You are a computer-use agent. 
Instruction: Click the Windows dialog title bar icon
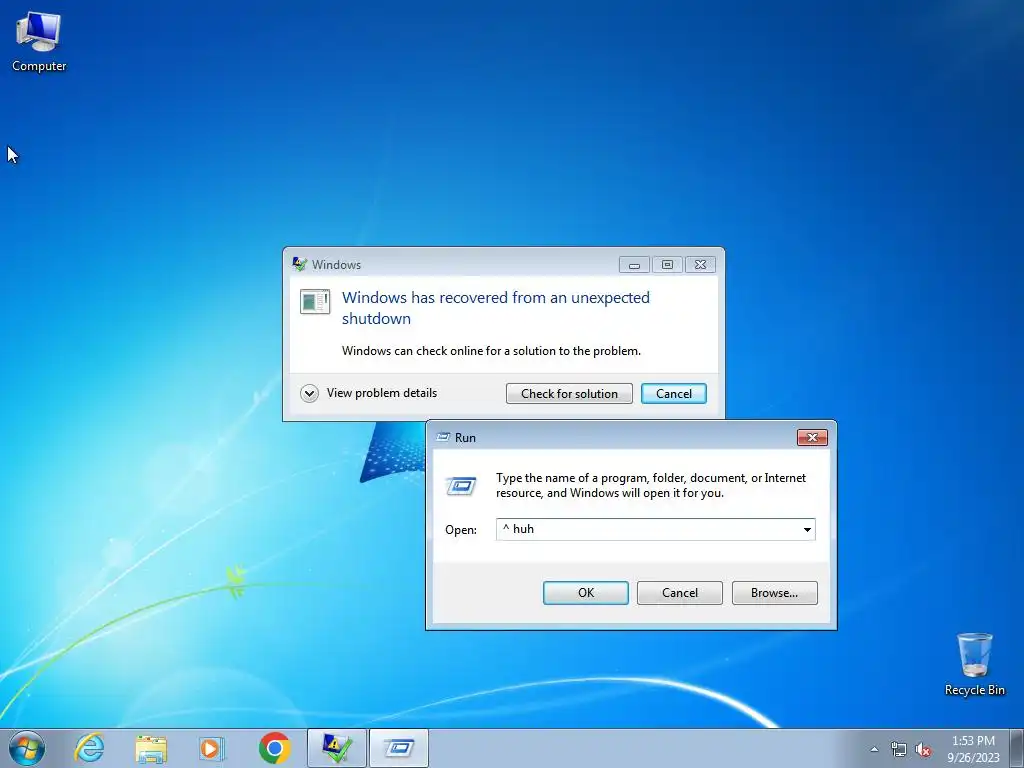coord(299,264)
